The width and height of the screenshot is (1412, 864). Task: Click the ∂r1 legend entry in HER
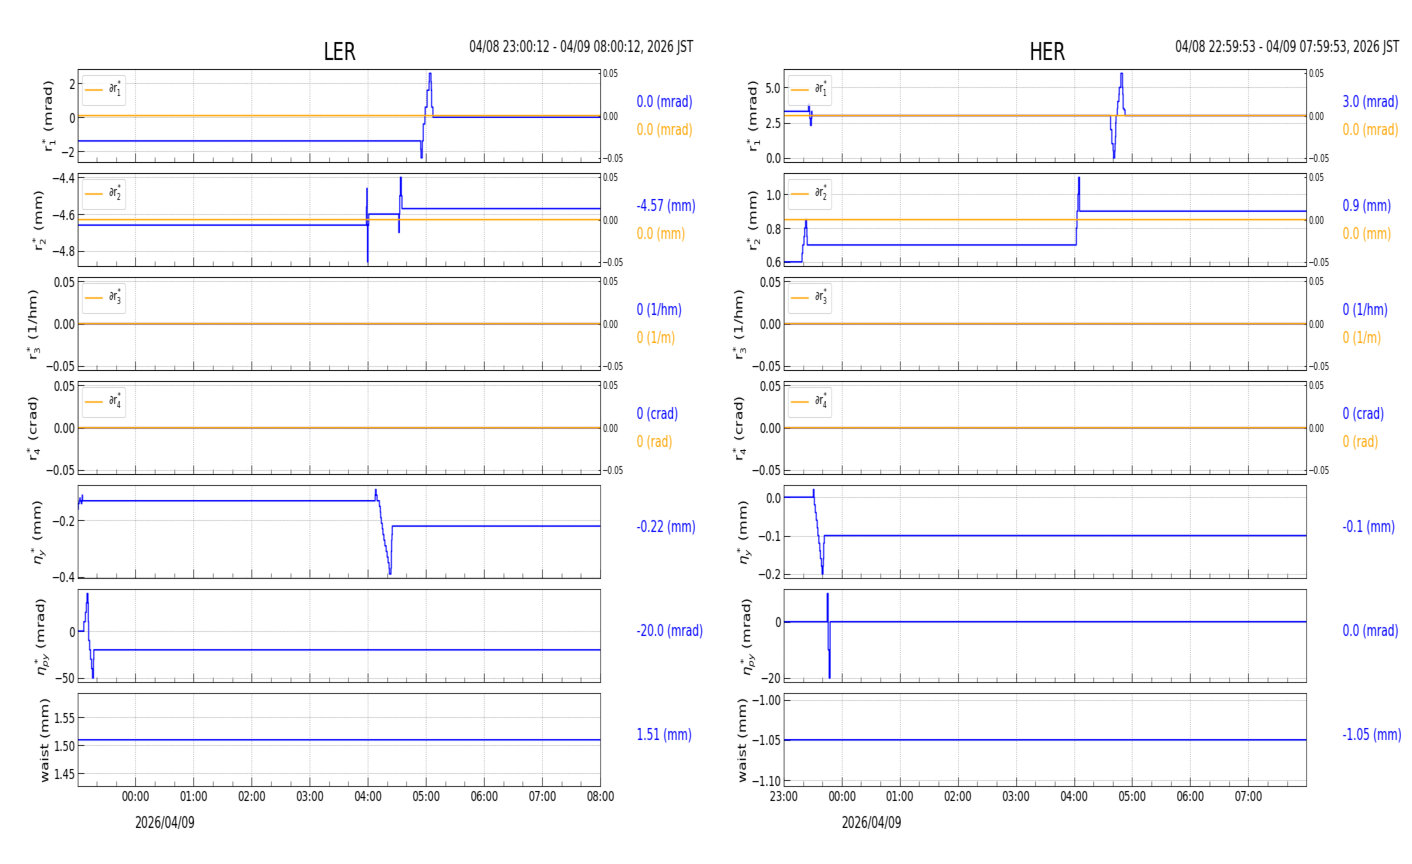810,89
